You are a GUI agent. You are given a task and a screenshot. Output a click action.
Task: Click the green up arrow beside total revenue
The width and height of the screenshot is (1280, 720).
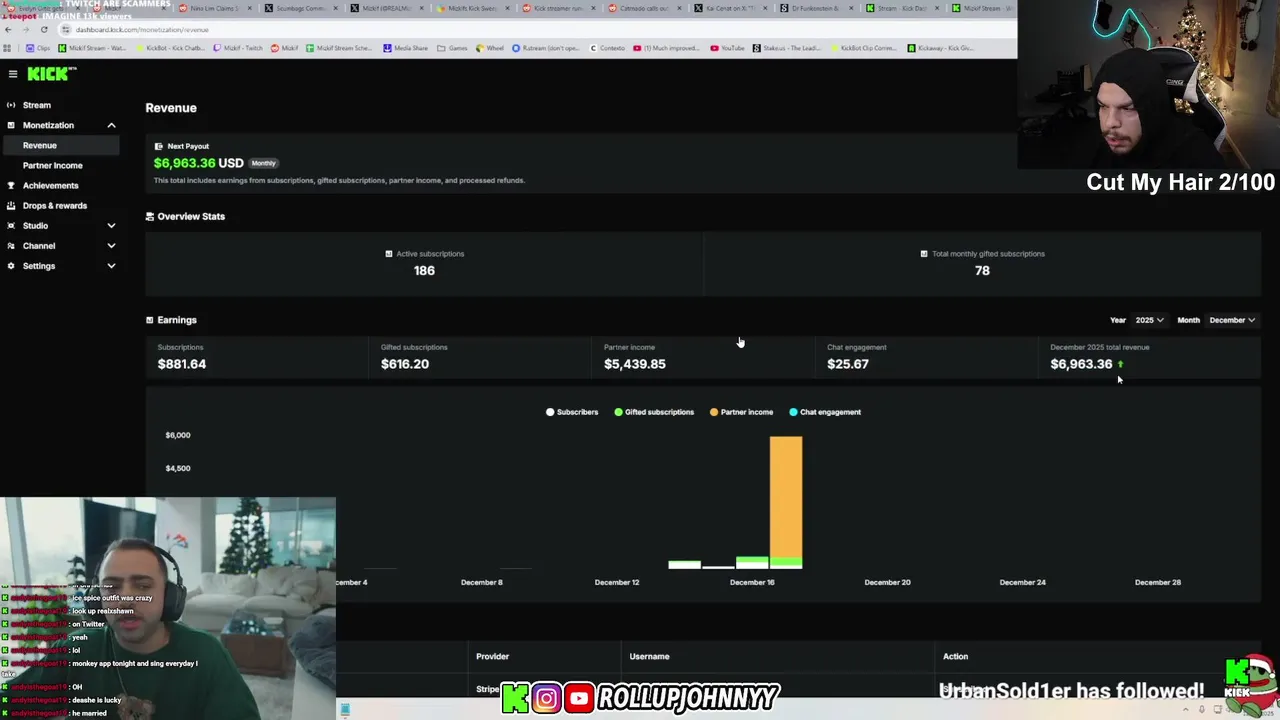1120,364
